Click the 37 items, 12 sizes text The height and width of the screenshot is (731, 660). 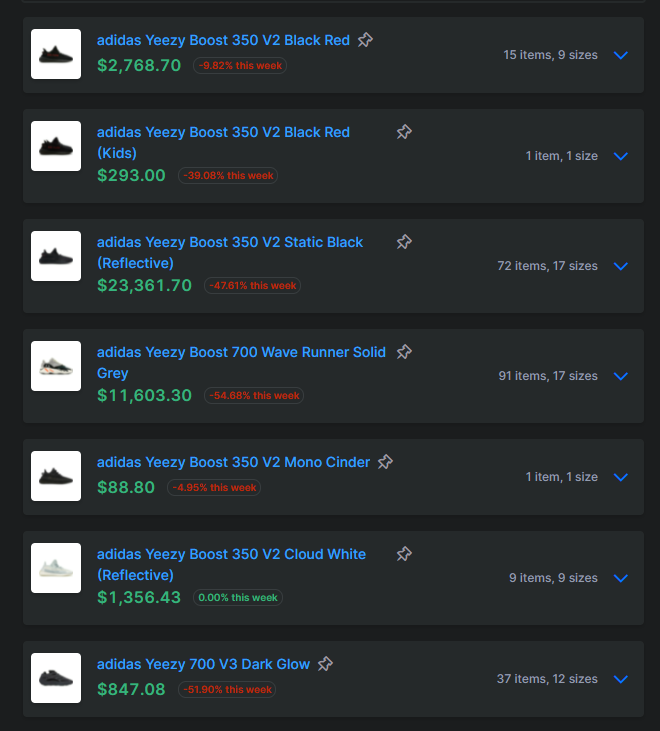coord(547,679)
